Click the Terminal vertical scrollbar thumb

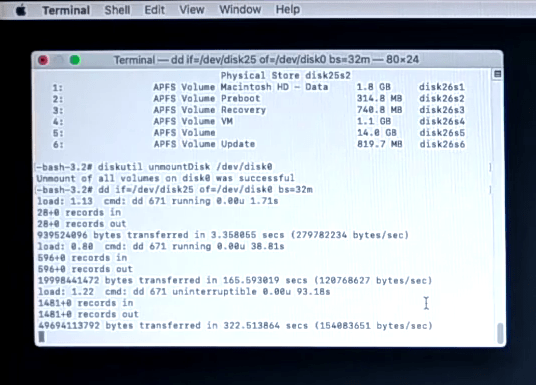[500, 333]
